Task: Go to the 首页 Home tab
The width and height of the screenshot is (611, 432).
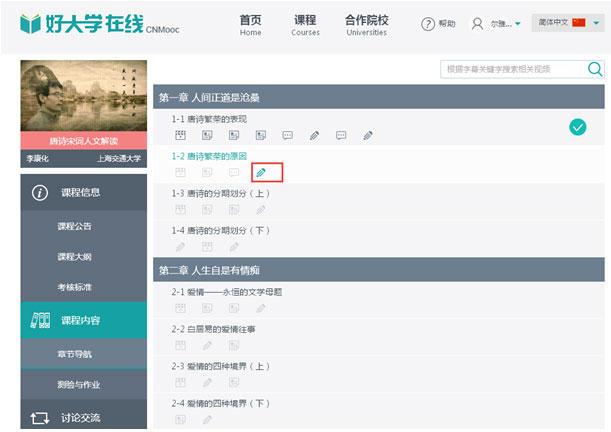Action: tap(250, 25)
